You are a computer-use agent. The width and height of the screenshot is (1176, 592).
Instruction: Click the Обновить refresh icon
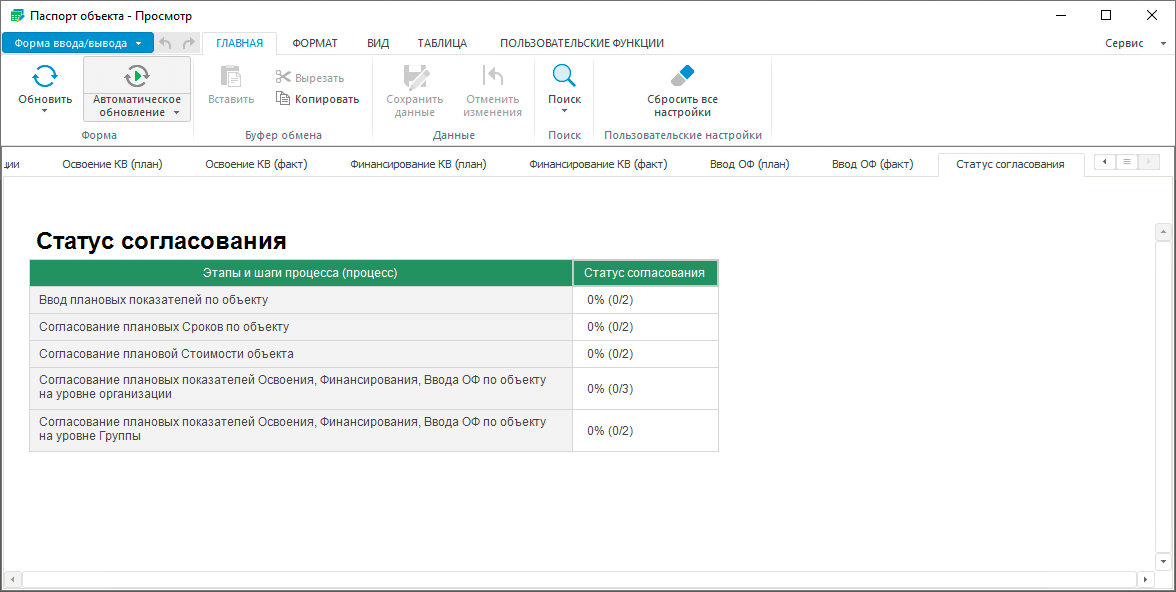click(45, 76)
